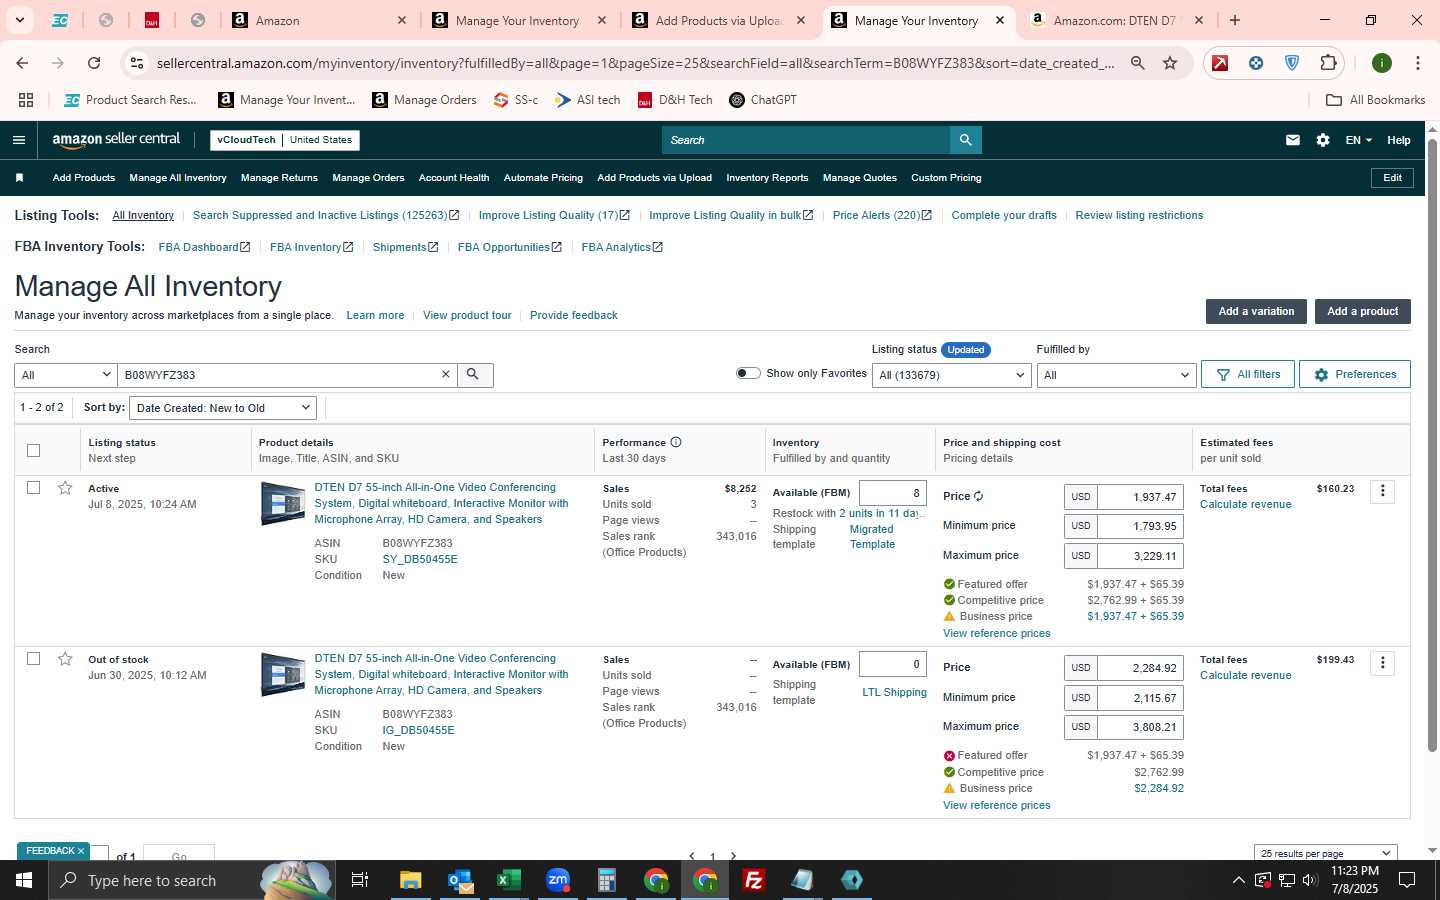
Task: Open the browser extensions puzzle icon
Action: 1328,63
